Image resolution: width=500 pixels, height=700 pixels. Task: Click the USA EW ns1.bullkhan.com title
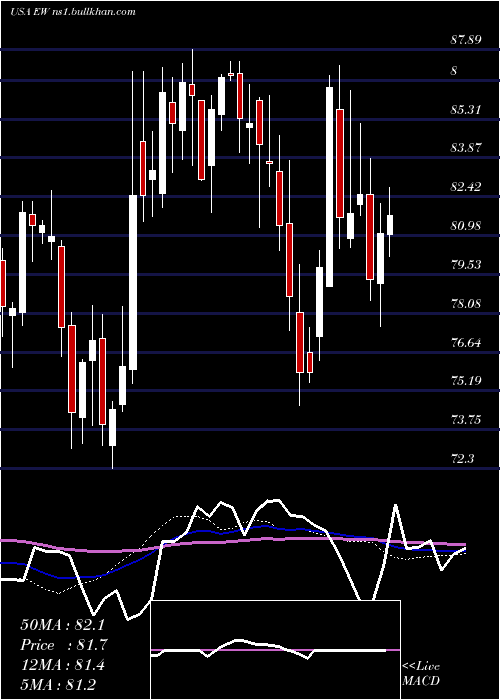point(73,12)
